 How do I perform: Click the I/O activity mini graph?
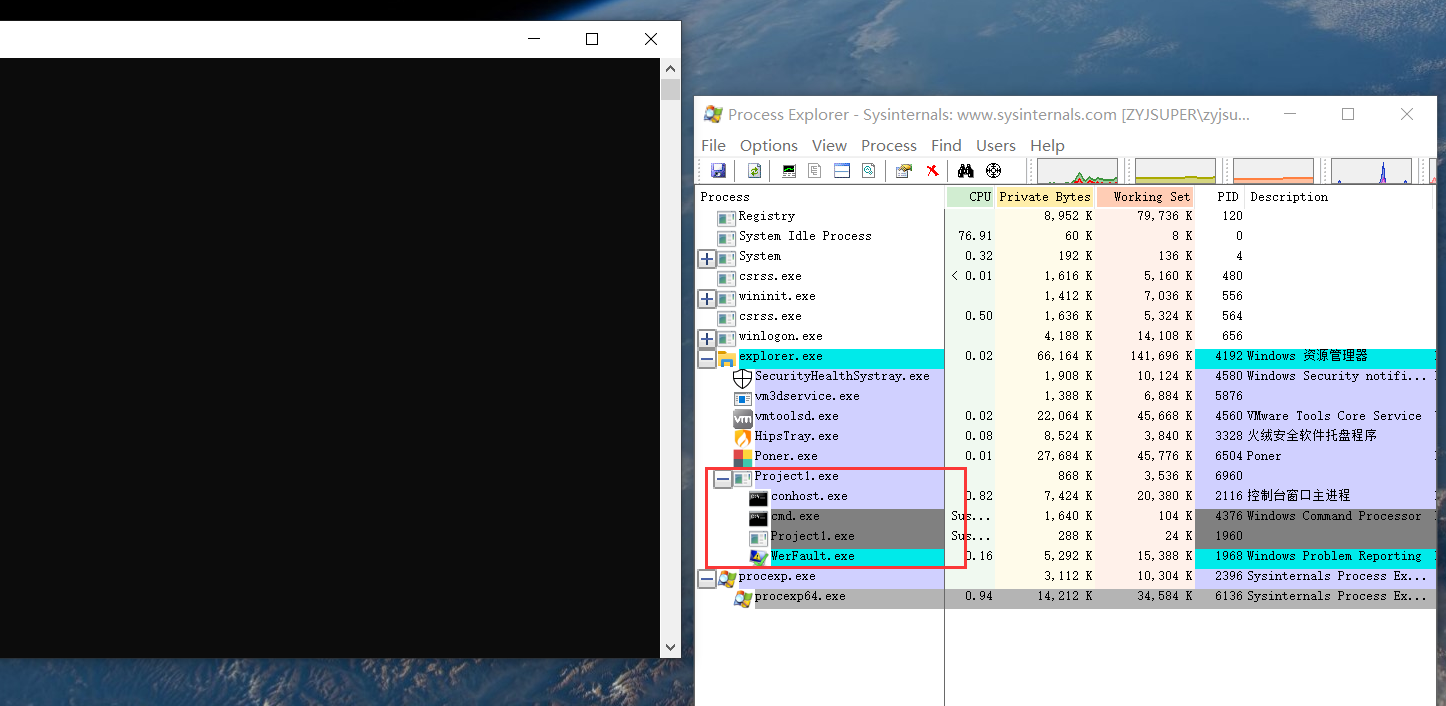click(x=1371, y=171)
